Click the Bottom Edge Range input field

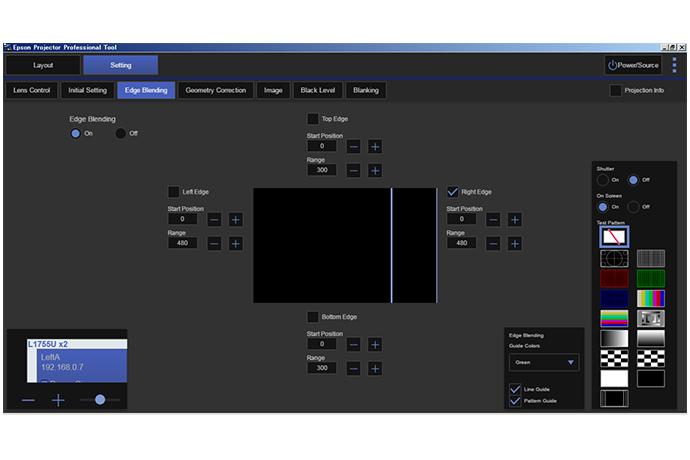point(322,368)
